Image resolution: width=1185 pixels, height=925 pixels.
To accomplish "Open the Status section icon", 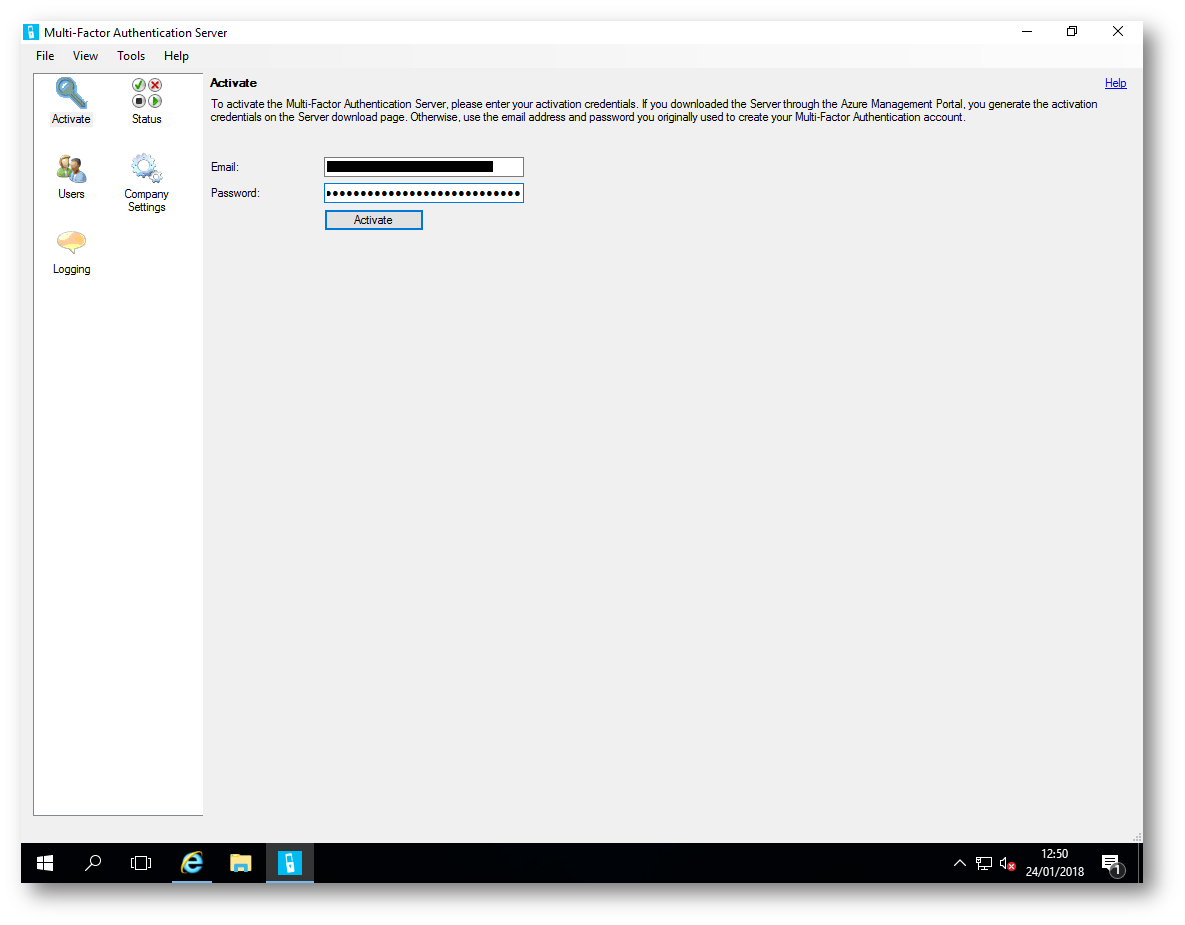I will click(147, 93).
